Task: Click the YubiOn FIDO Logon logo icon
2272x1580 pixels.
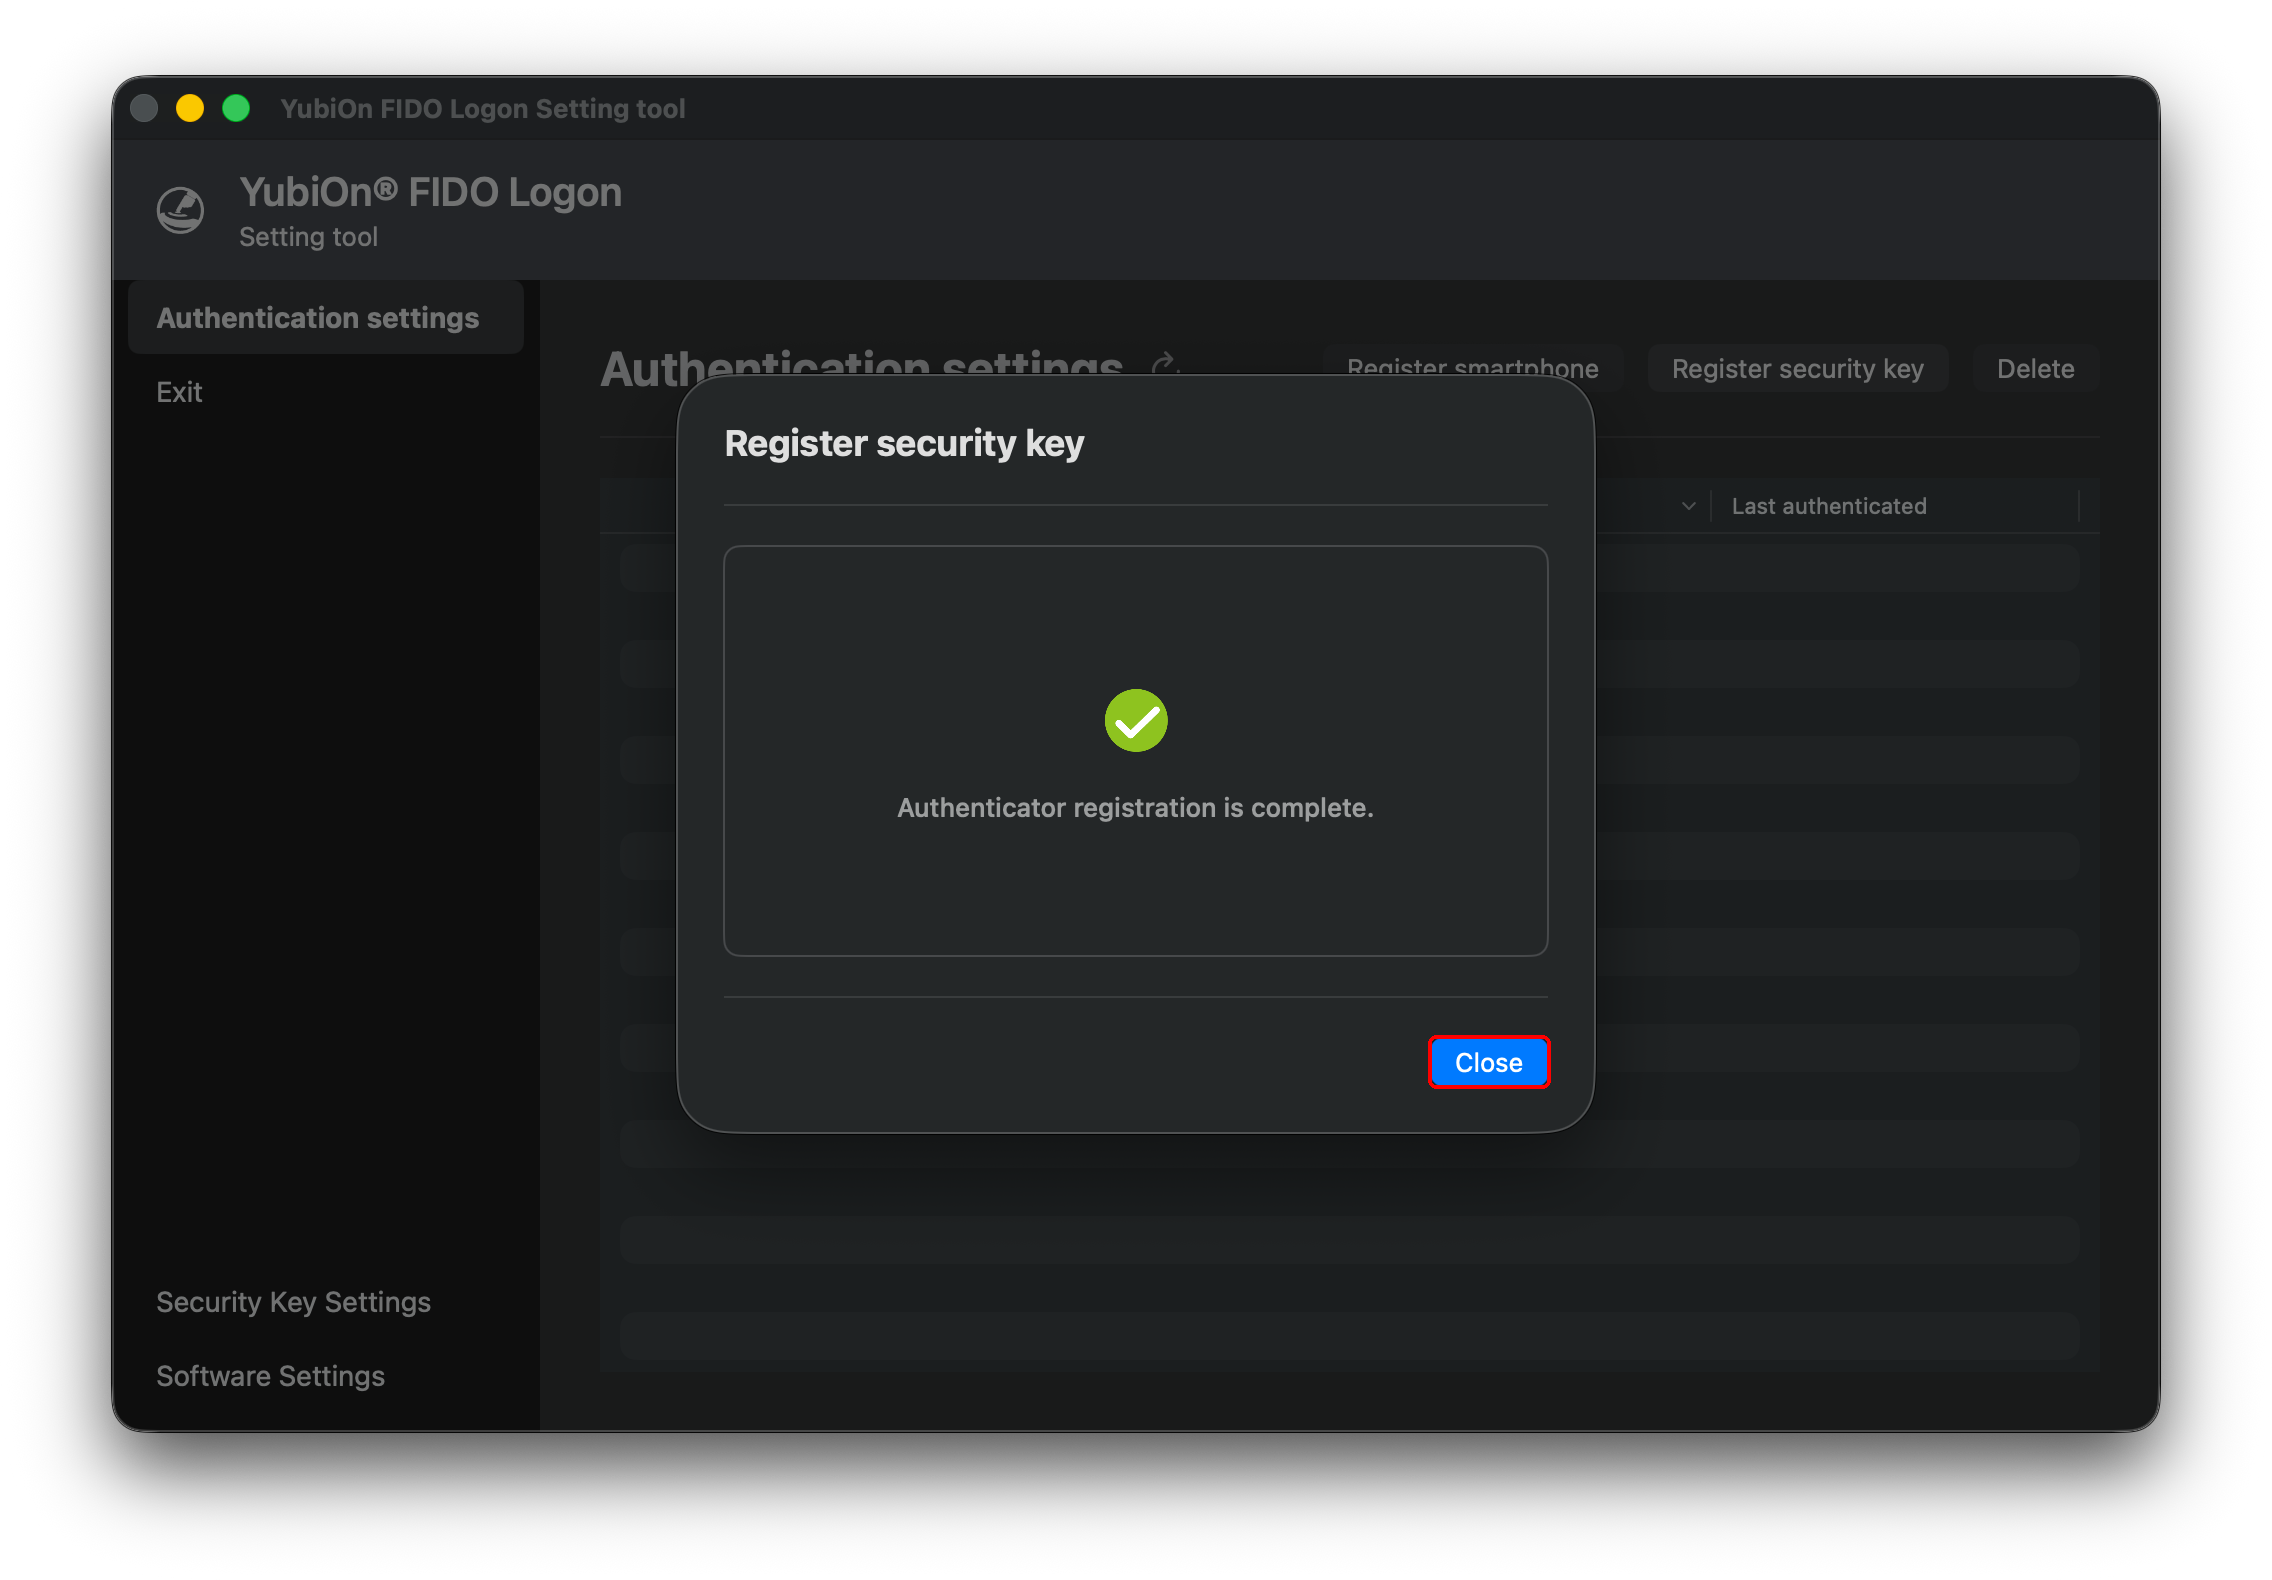Action: point(181,211)
